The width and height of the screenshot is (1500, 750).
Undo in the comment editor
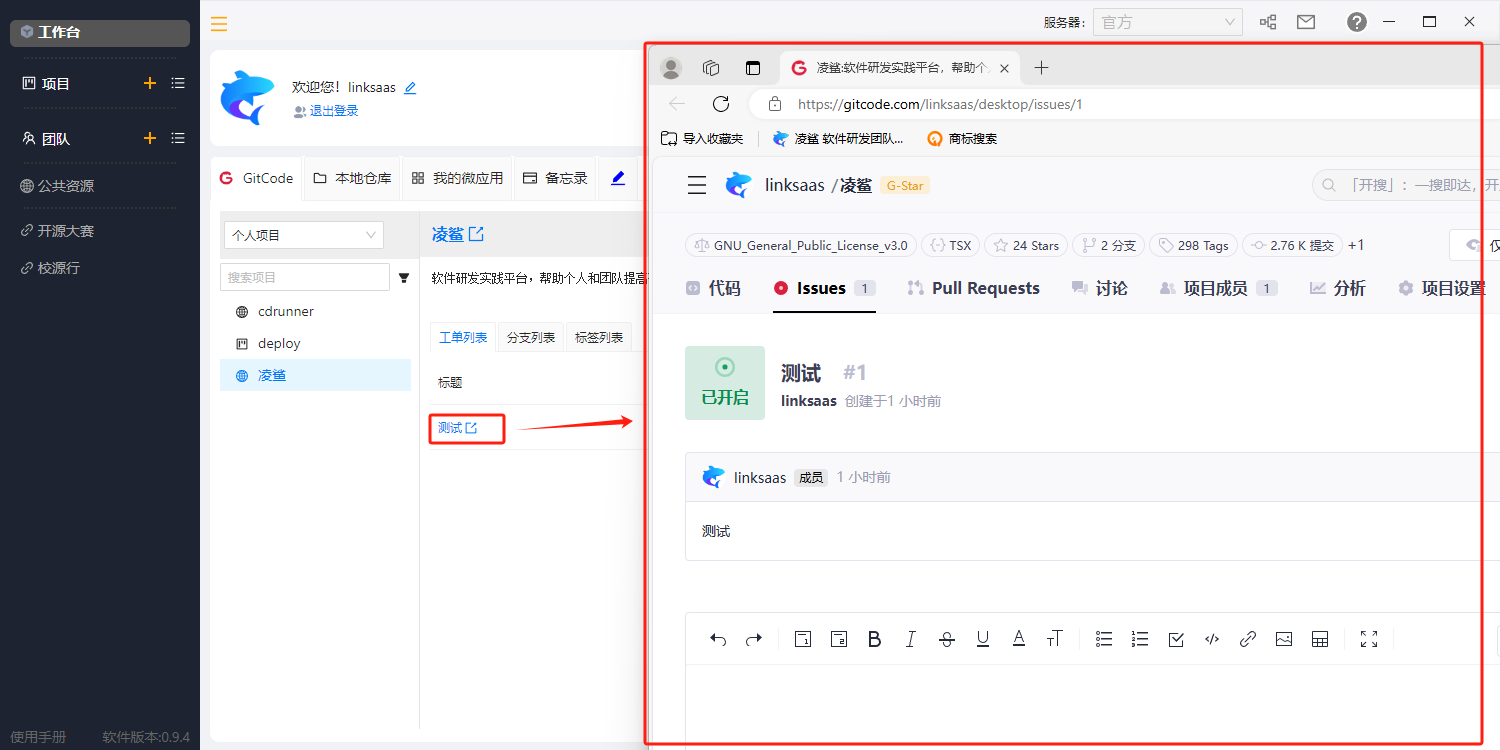[718, 640]
